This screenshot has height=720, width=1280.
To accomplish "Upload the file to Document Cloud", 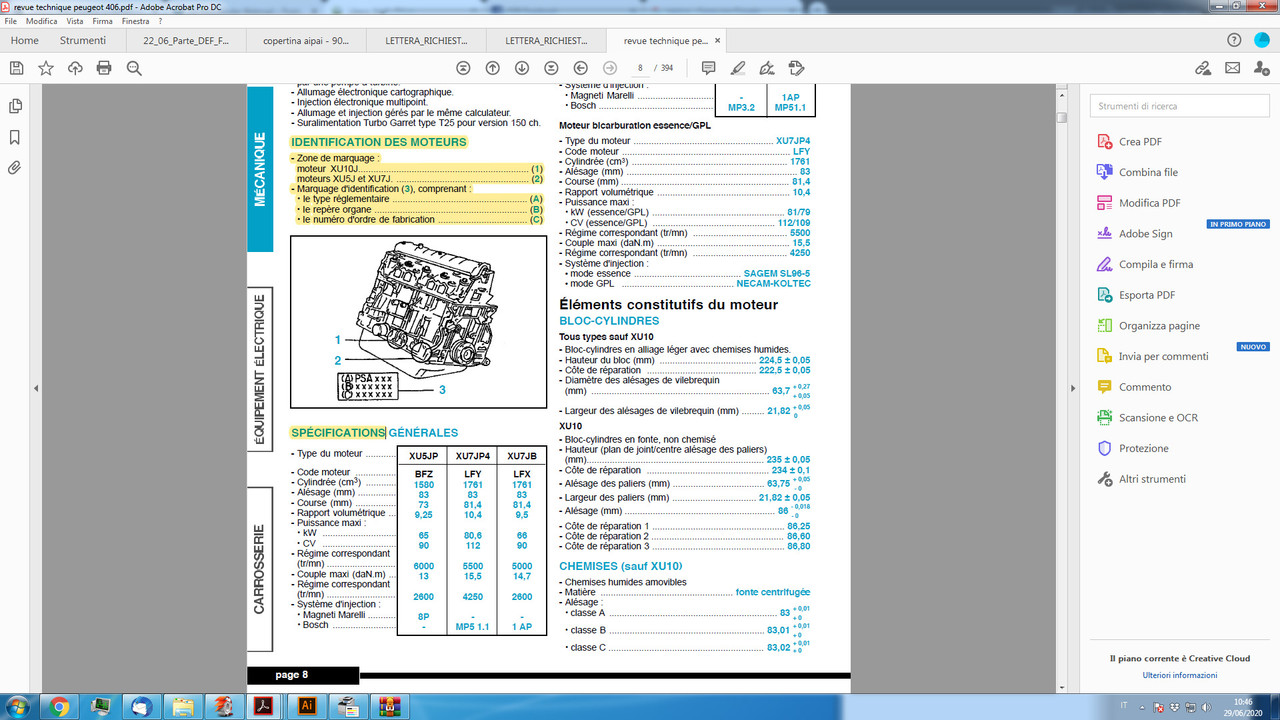I will [x=75, y=68].
